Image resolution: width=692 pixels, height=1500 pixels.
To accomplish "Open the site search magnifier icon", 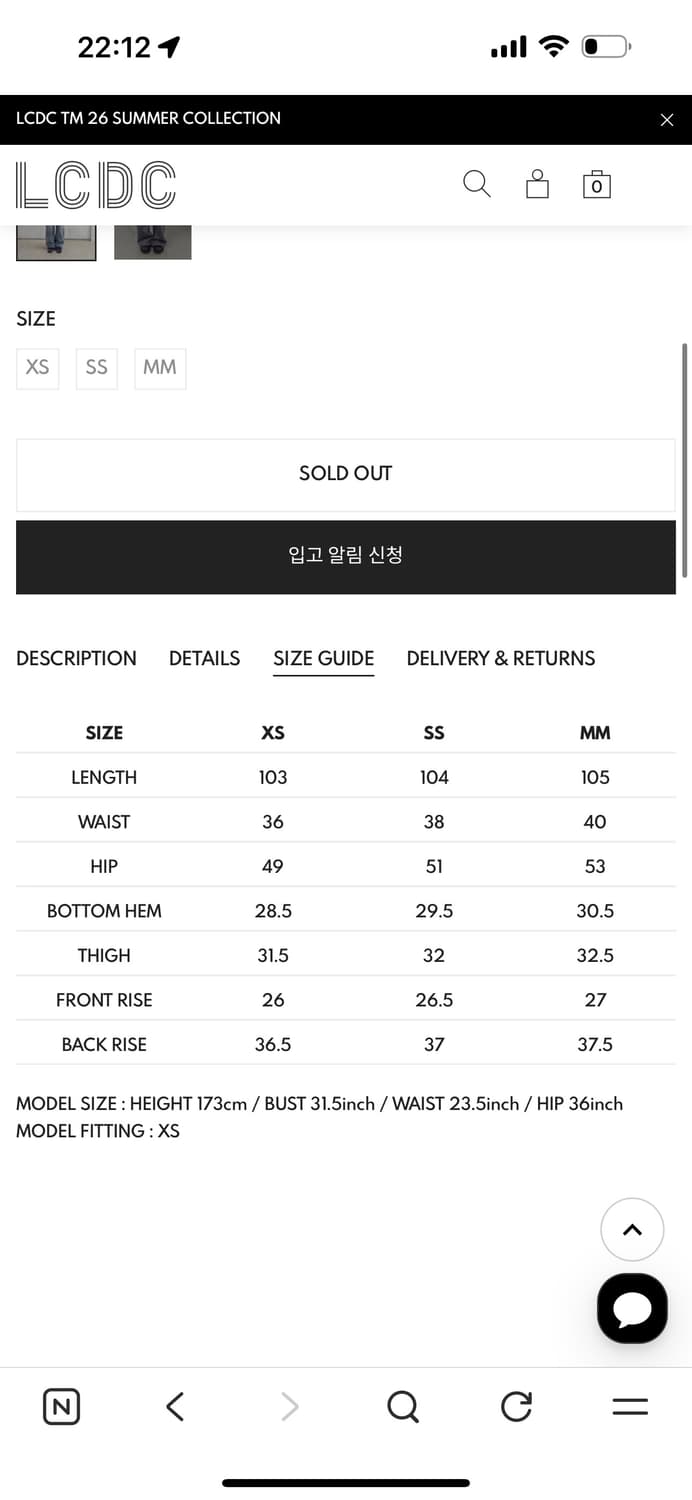I will pyautogui.click(x=477, y=184).
